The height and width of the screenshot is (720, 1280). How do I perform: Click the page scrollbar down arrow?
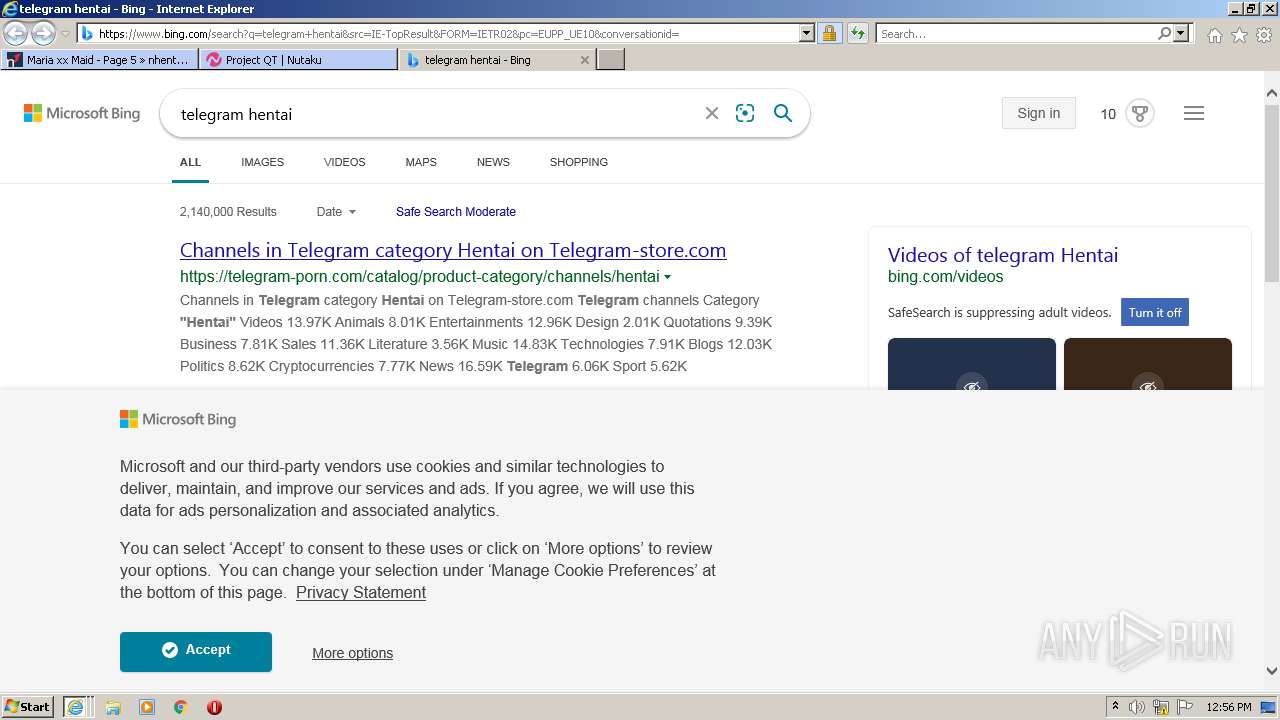tap(1271, 672)
